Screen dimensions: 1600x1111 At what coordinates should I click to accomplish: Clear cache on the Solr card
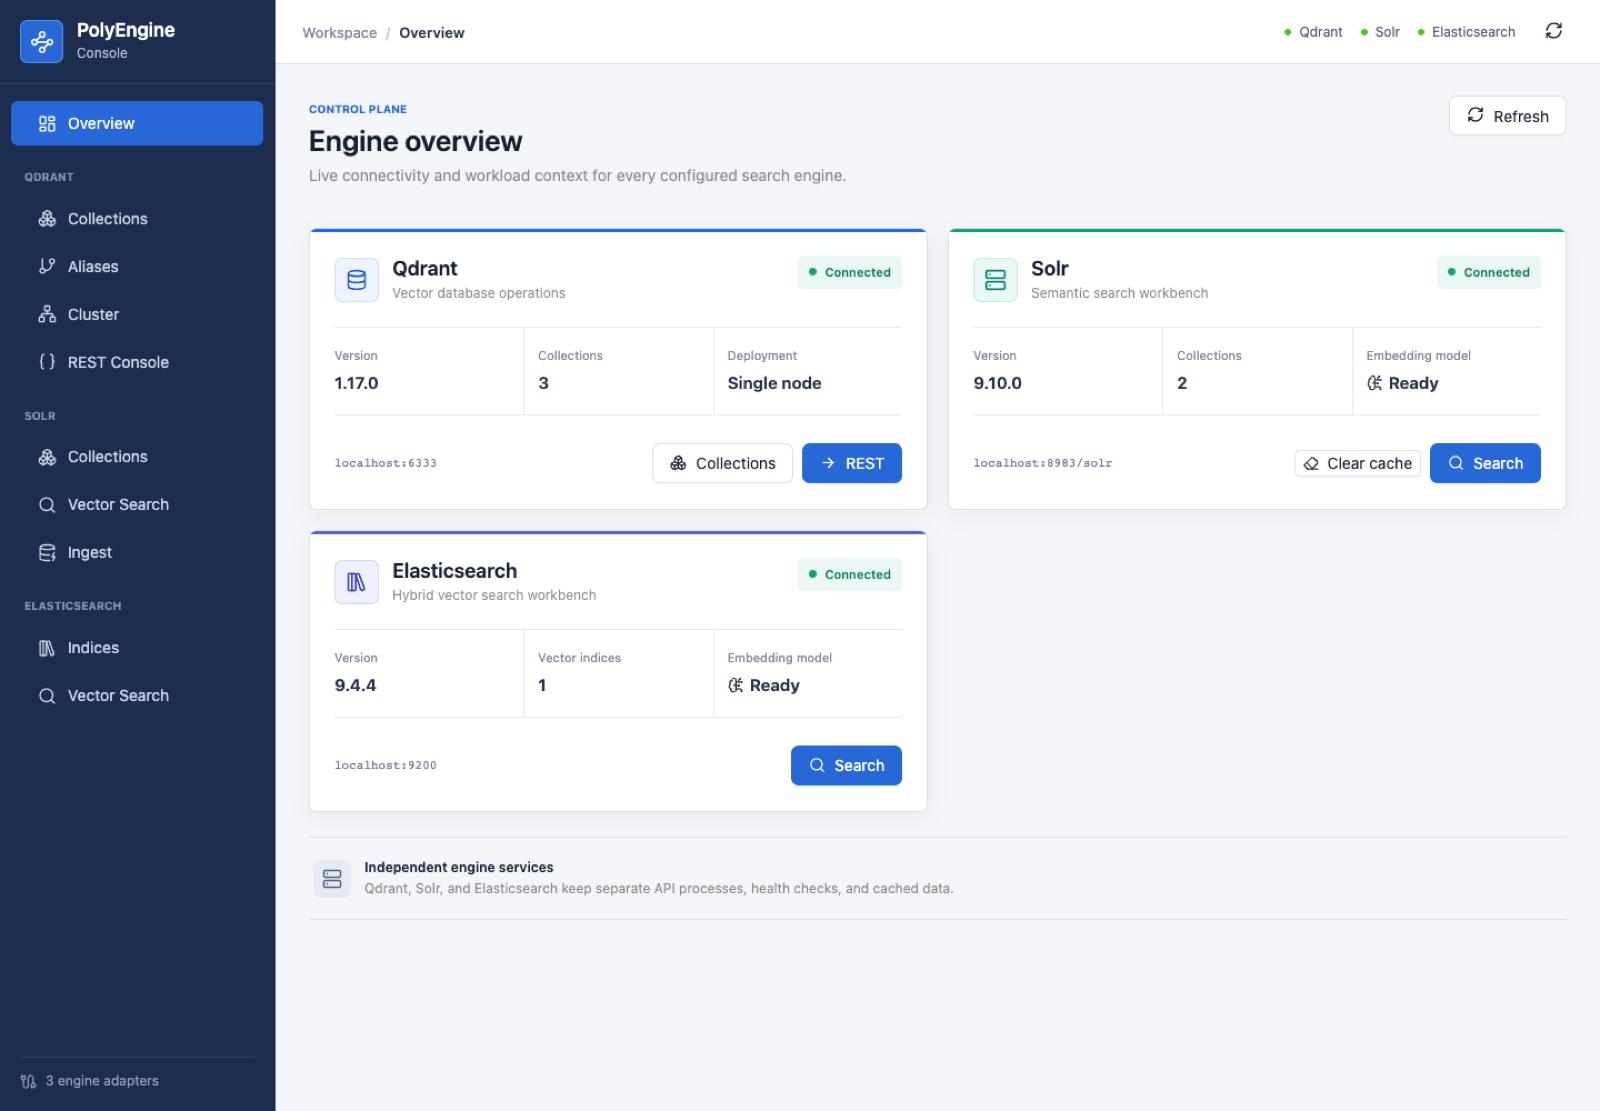click(1358, 463)
